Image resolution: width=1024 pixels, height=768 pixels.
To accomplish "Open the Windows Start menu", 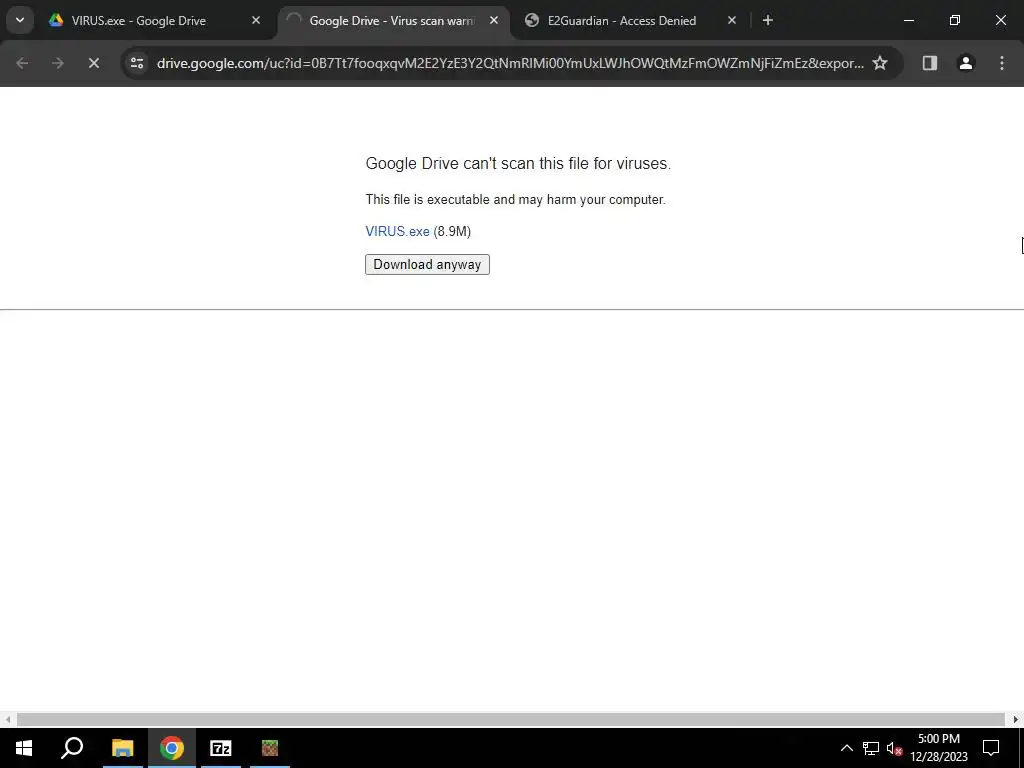I will tap(24, 748).
